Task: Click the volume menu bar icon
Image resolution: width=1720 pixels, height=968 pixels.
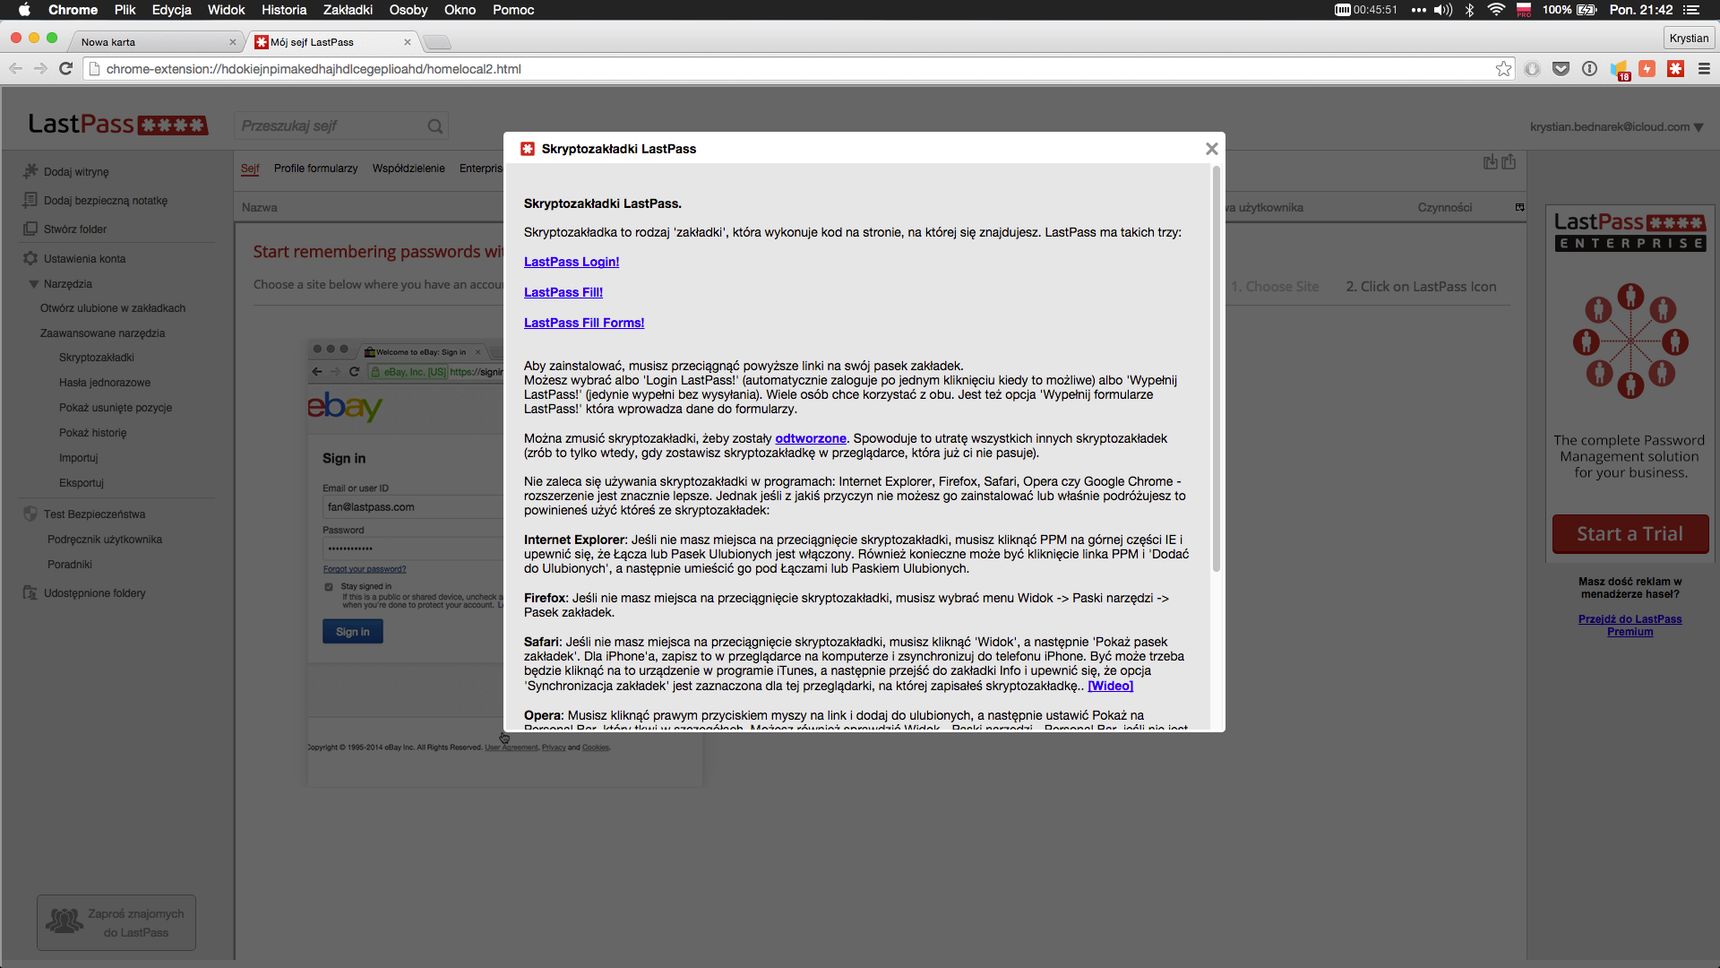Action: tap(1442, 10)
